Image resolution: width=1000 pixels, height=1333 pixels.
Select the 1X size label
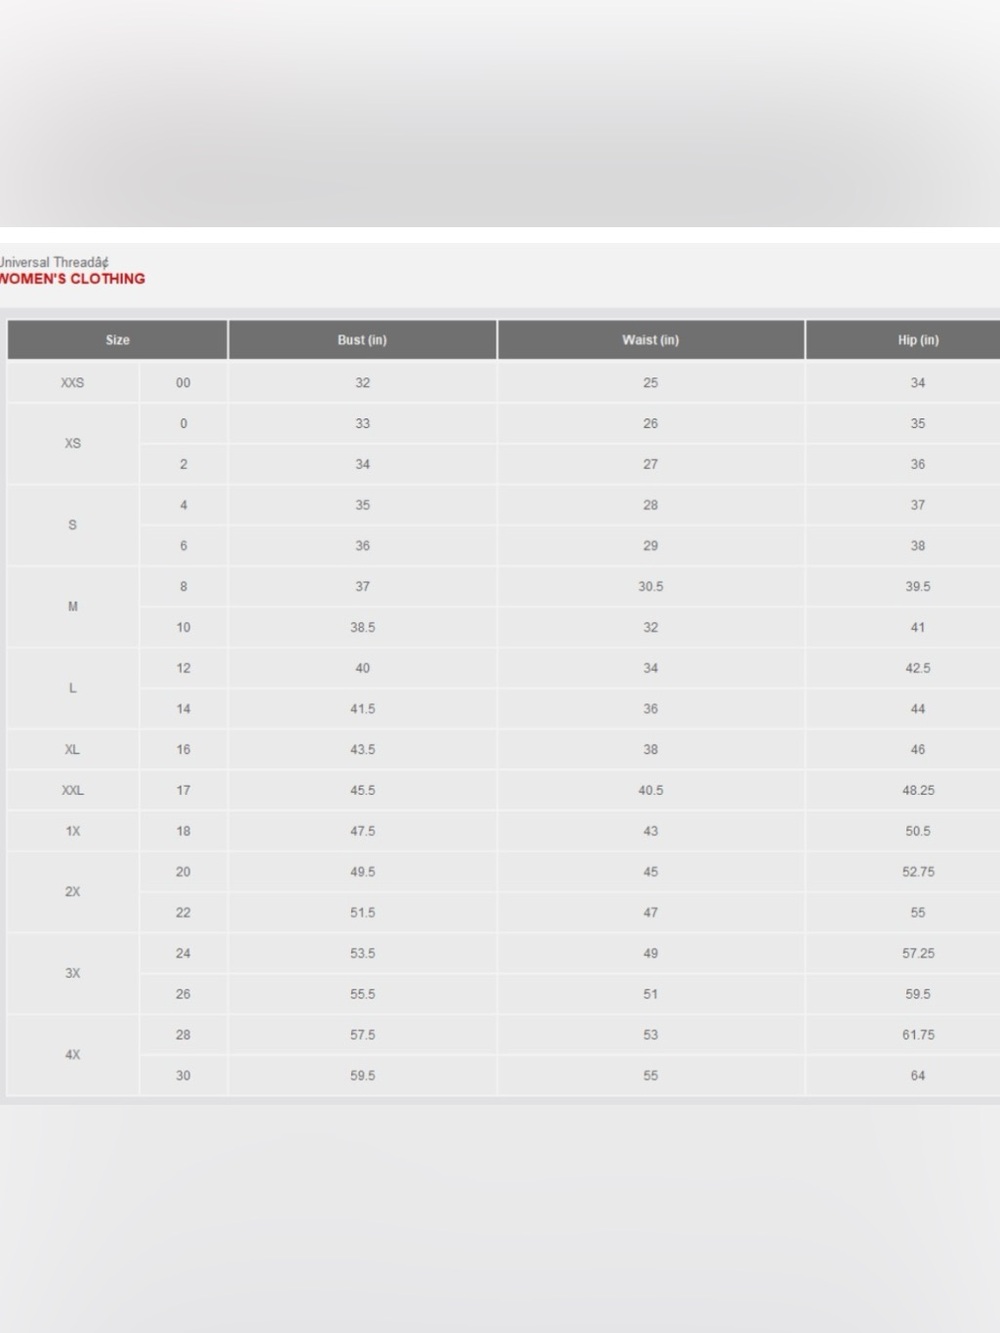coord(73,831)
